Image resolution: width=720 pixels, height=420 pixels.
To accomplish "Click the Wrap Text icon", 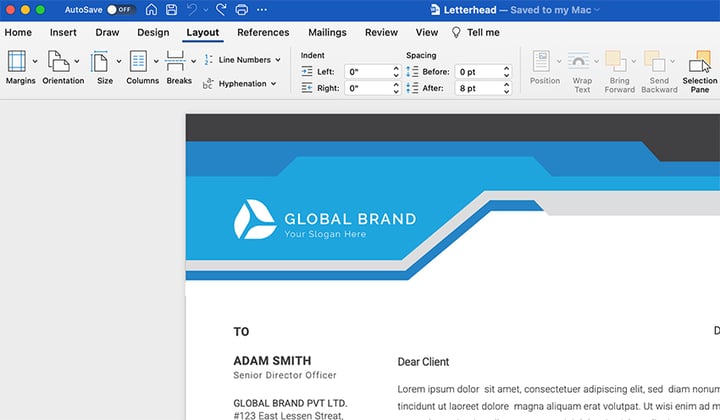I will pyautogui.click(x=579, y=61).
